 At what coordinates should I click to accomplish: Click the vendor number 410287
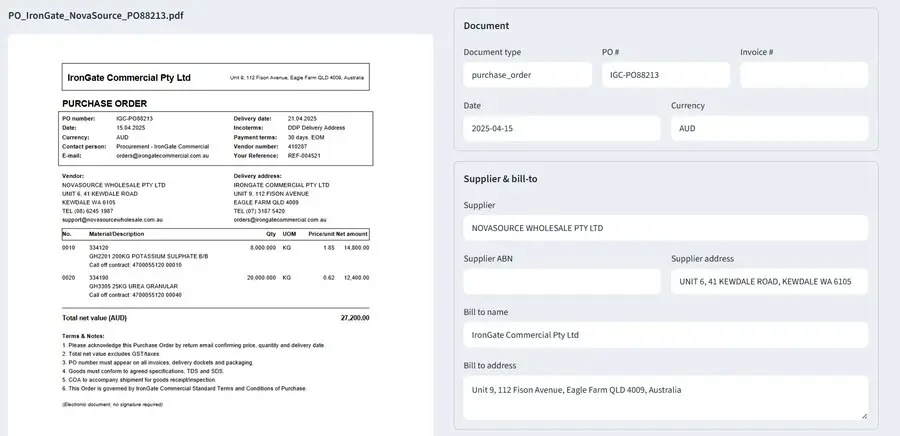click(297, 146)
